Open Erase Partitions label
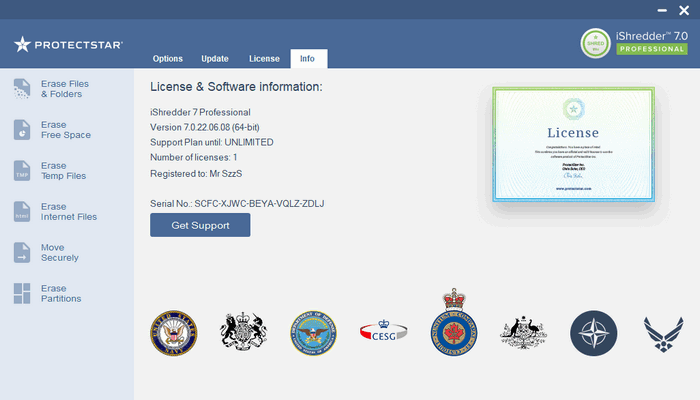Screen dimensions: 700x400 click(x=61, y=293)
